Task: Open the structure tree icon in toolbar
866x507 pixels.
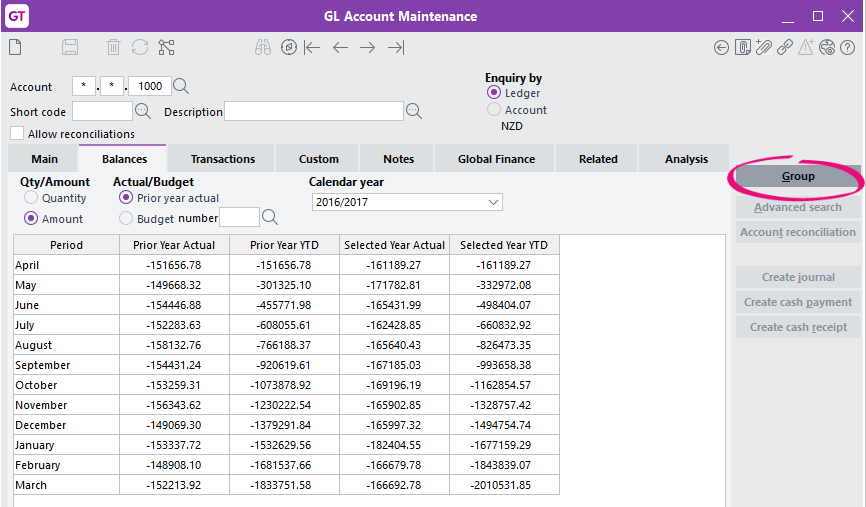Action: click(x=166, y=47)
